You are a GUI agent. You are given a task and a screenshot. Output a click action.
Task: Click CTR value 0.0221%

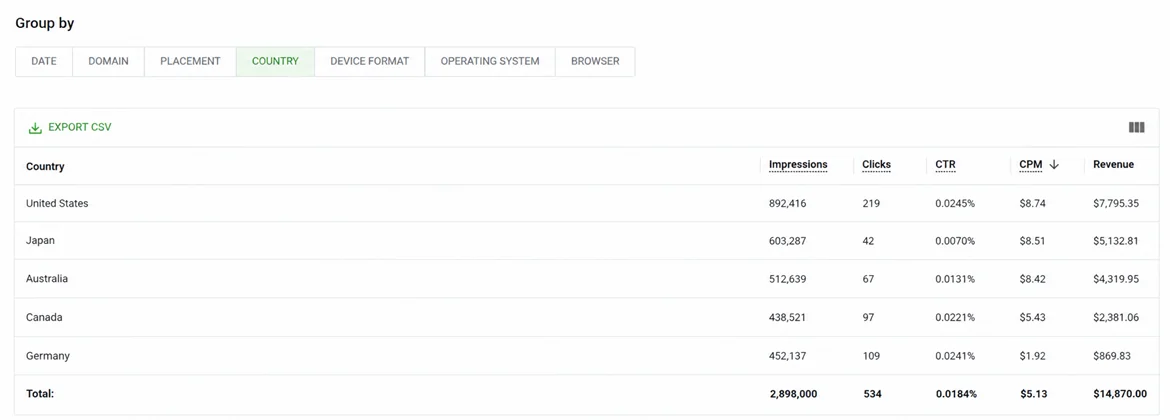(x=955, y=317)
